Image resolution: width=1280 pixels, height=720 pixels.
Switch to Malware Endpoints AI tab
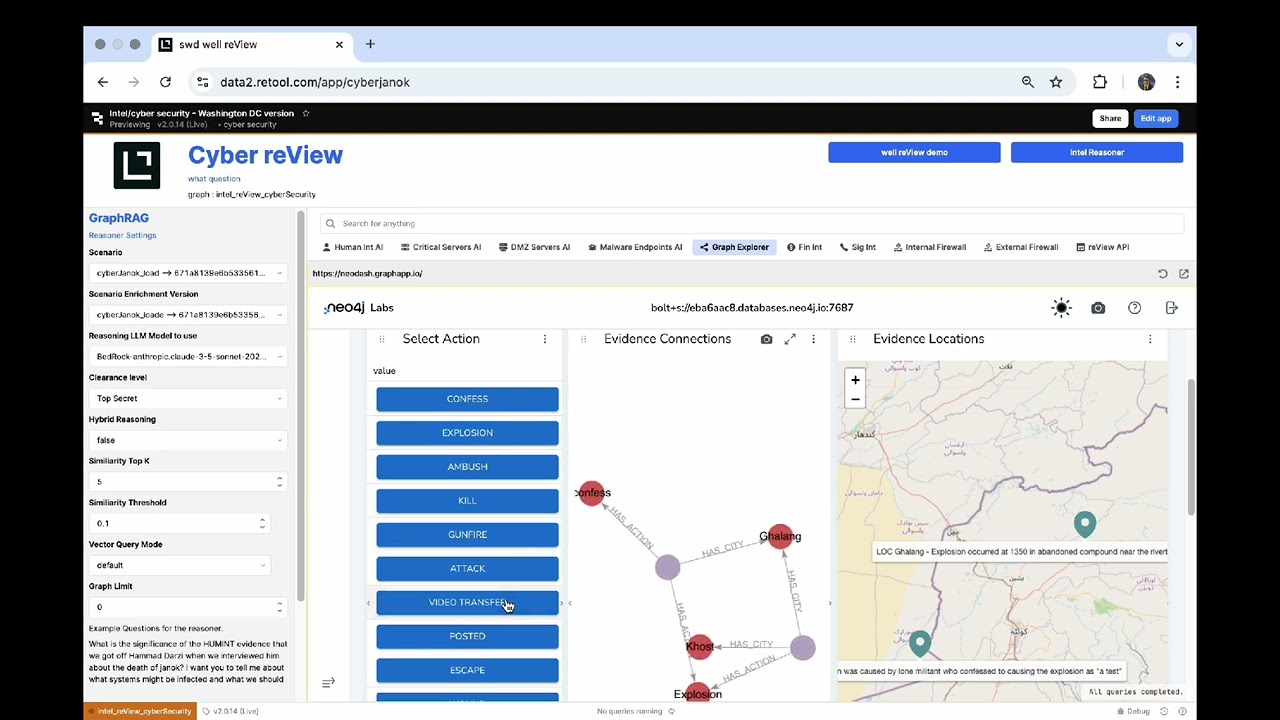click(x=635, y=247)
